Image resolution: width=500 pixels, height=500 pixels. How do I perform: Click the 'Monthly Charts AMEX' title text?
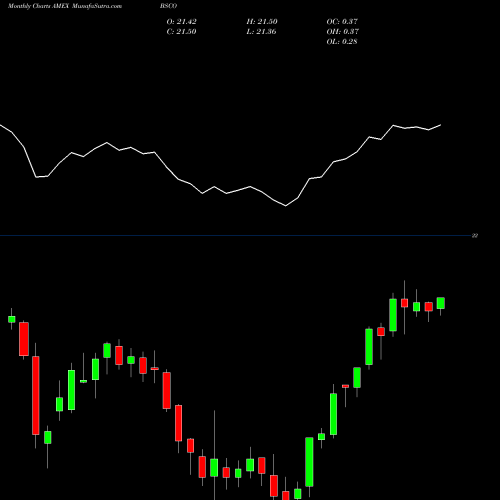click(x=38, y=6)
